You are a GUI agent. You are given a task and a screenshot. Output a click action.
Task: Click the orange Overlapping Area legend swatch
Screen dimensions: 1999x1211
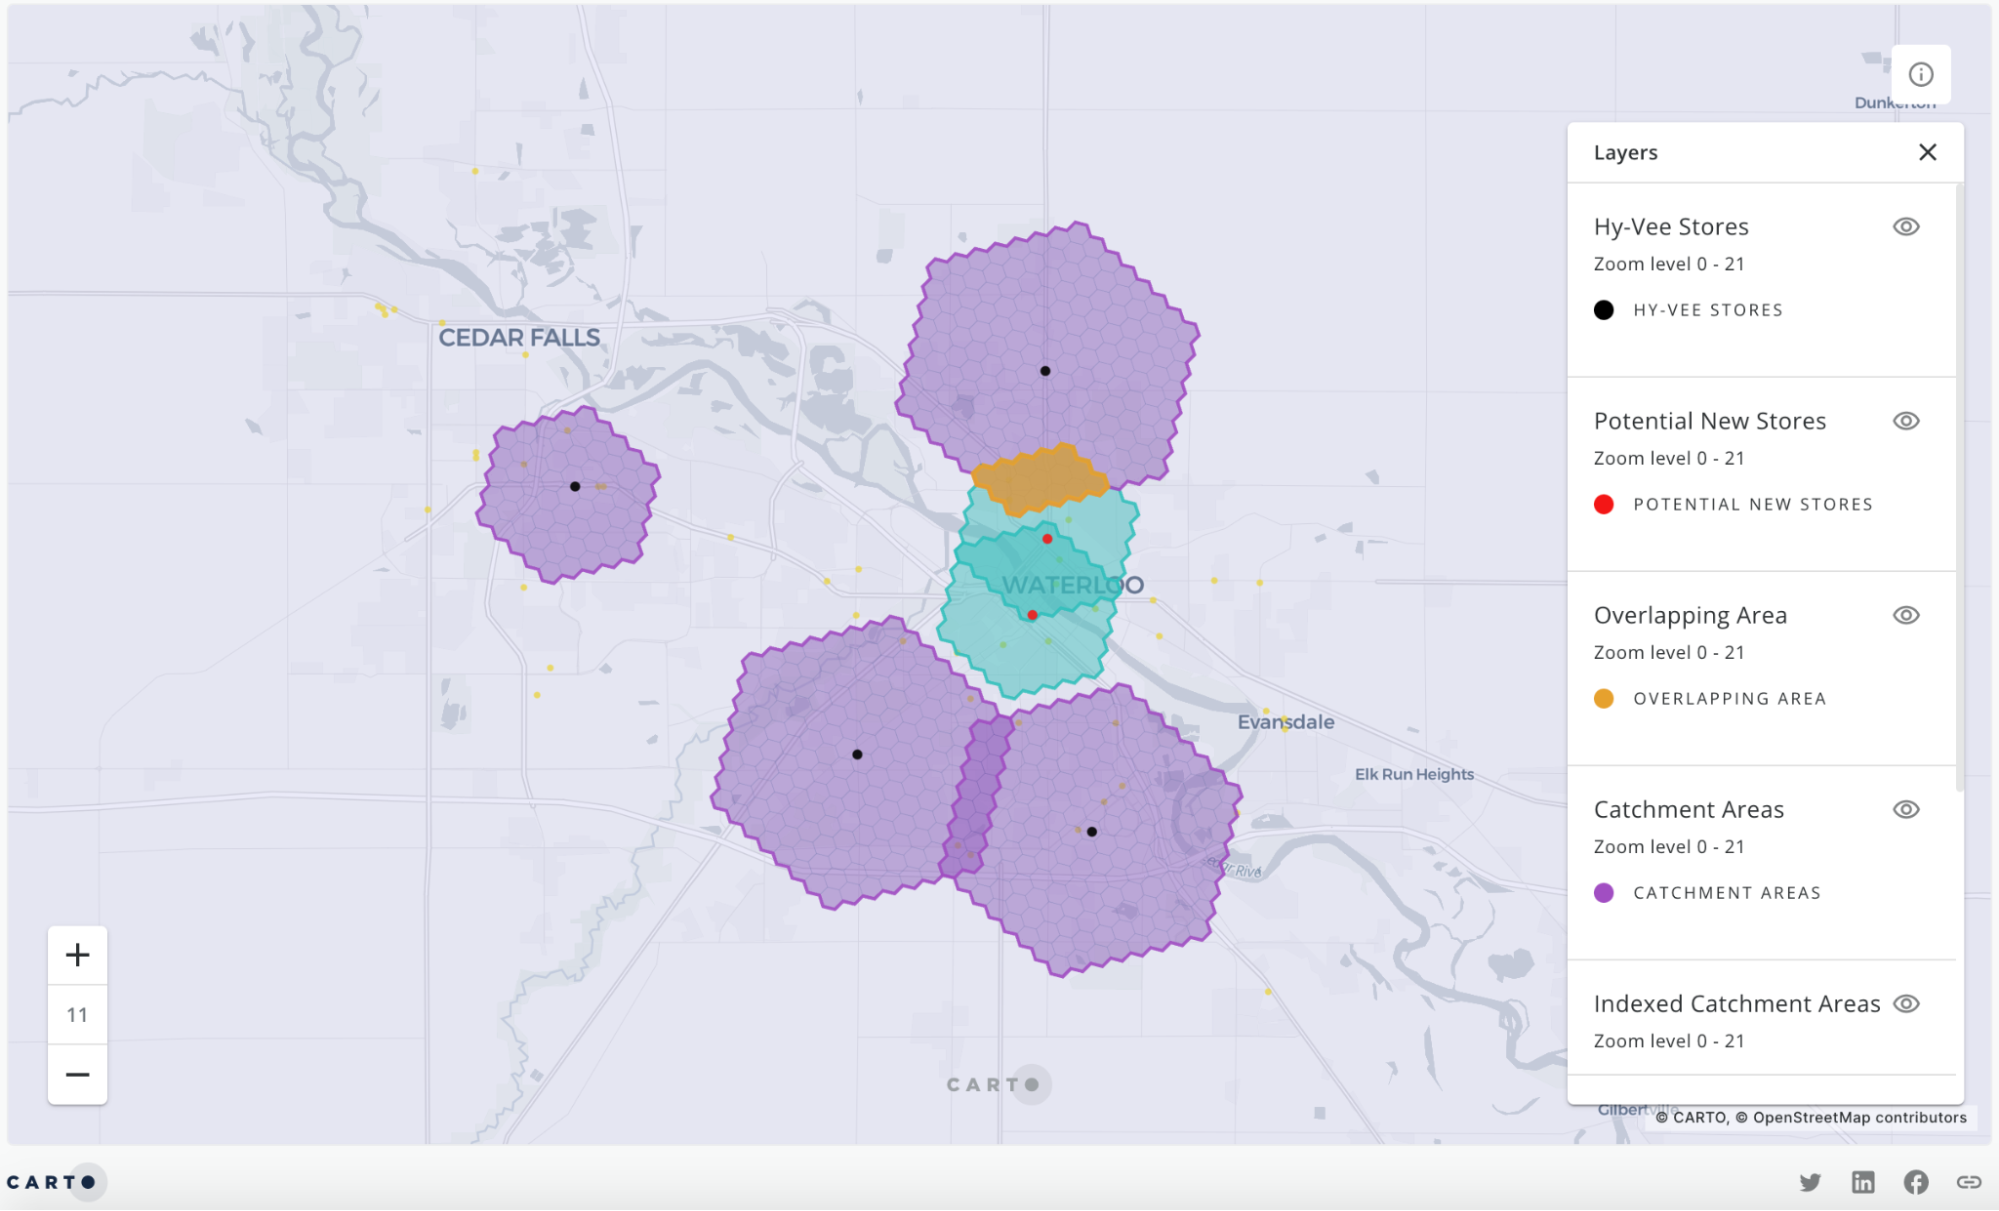1604,699
